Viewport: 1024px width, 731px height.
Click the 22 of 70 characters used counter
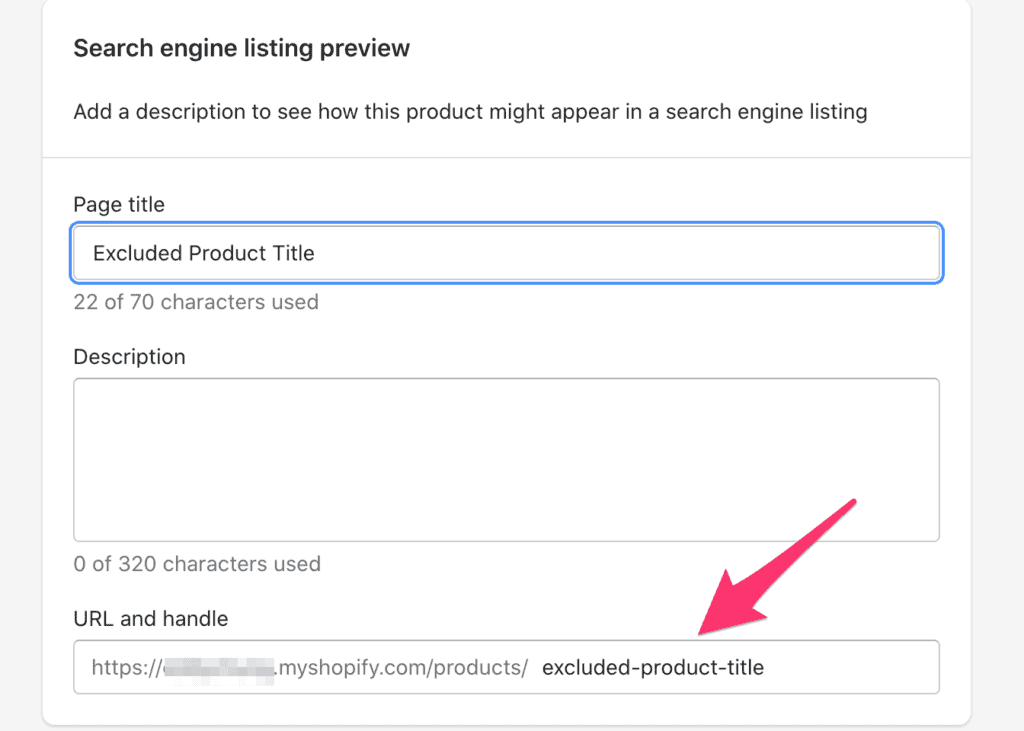point(196,302)
